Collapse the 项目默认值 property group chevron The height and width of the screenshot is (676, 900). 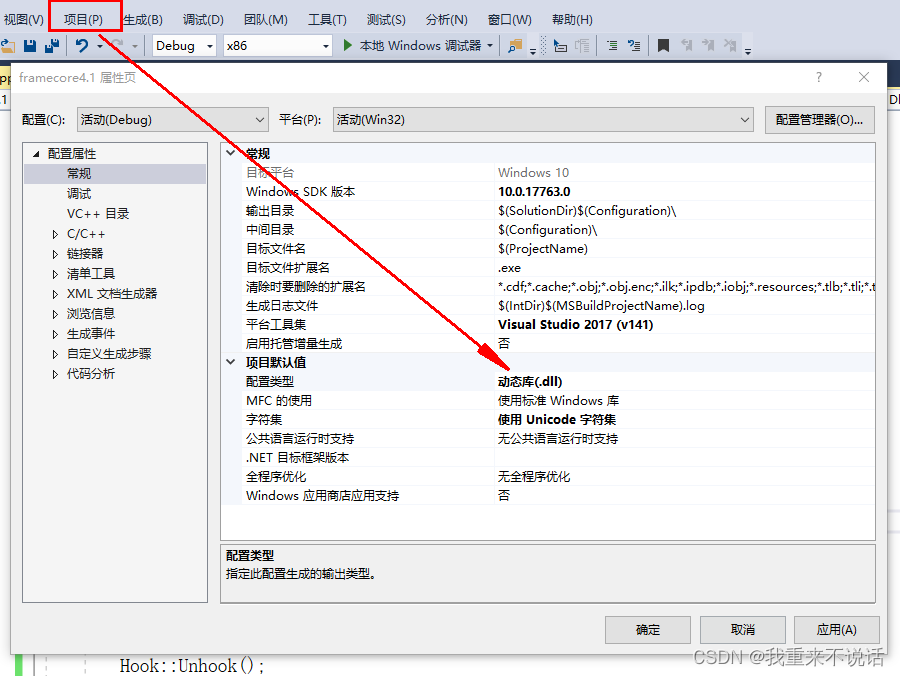click(x=231, y=362)
